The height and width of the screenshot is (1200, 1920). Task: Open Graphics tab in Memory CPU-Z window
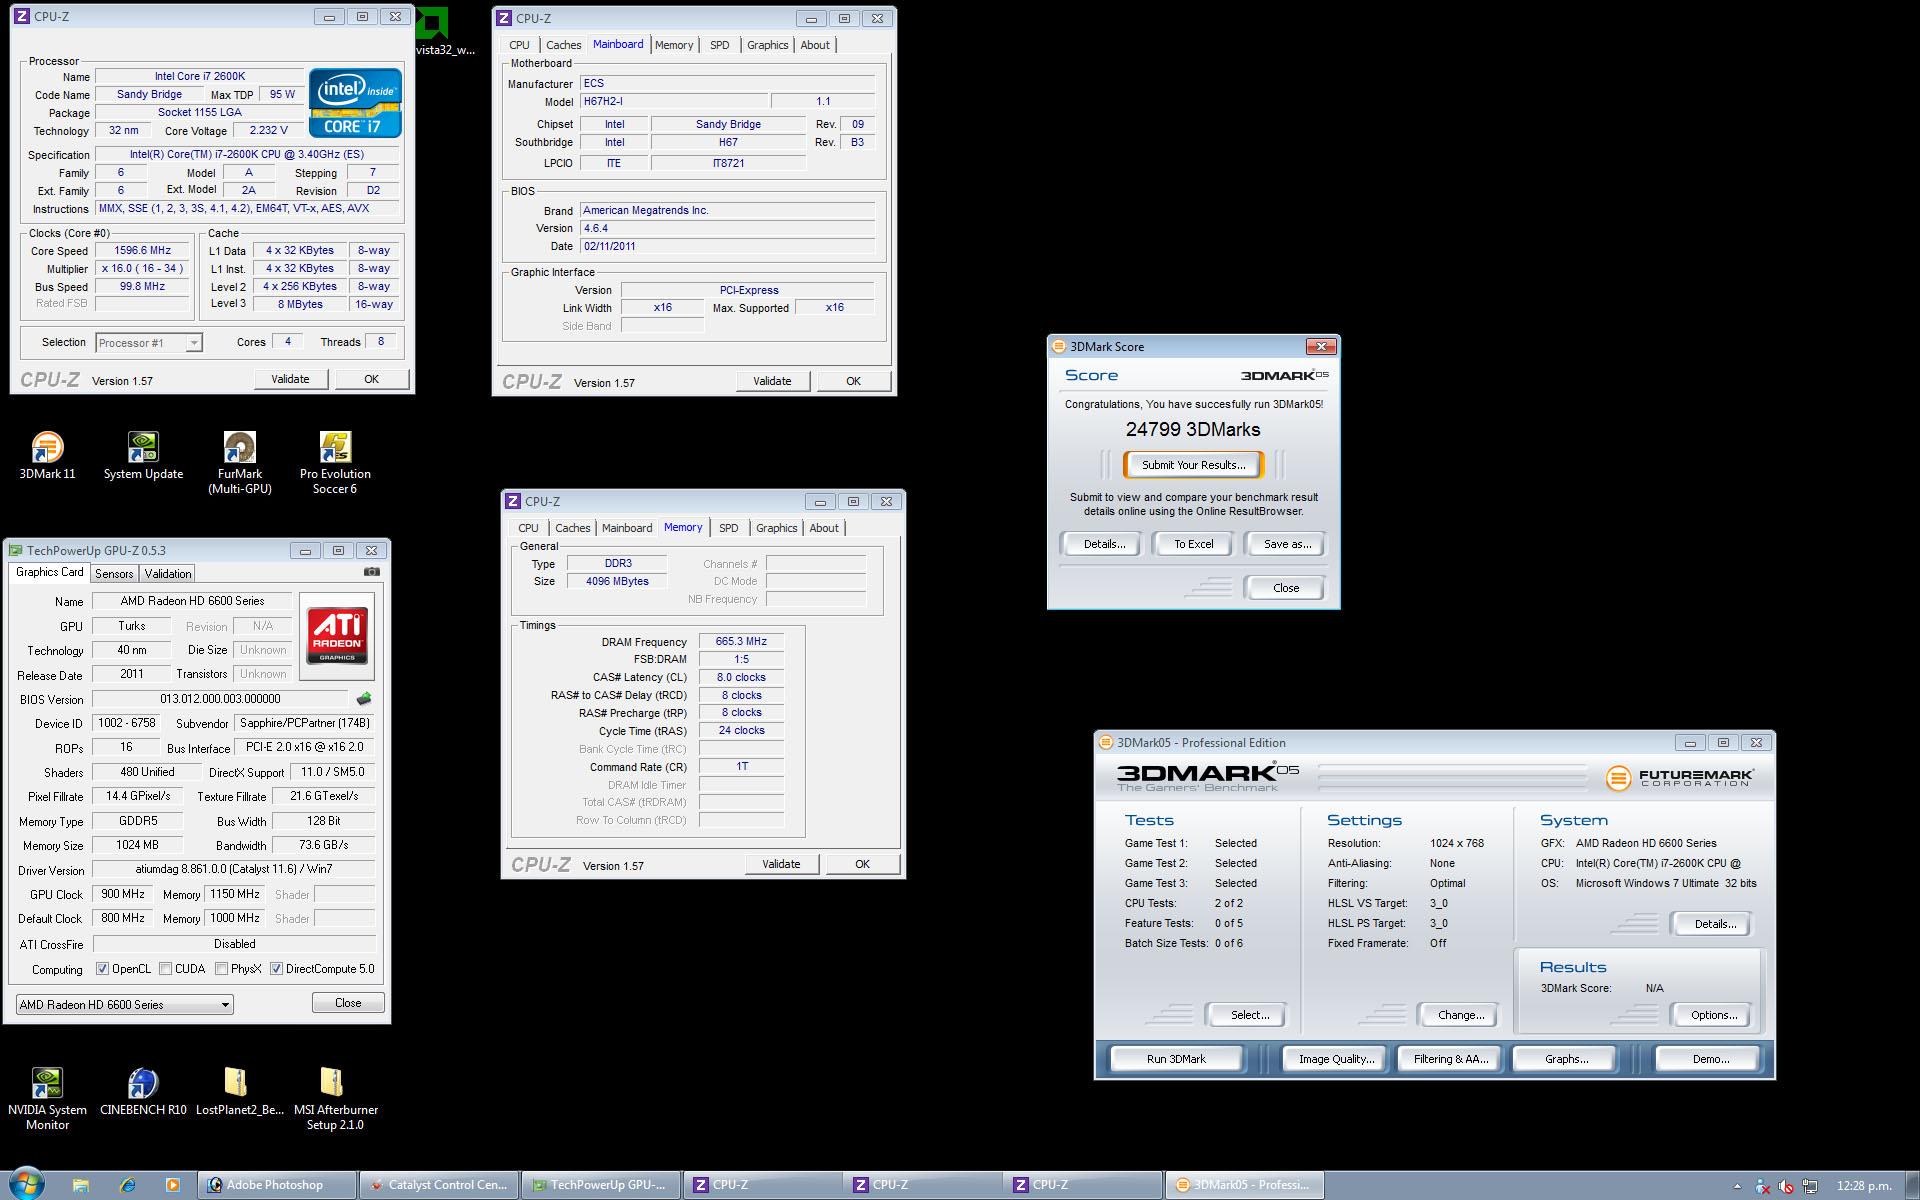pyautogui.click(x=776, y=528)
